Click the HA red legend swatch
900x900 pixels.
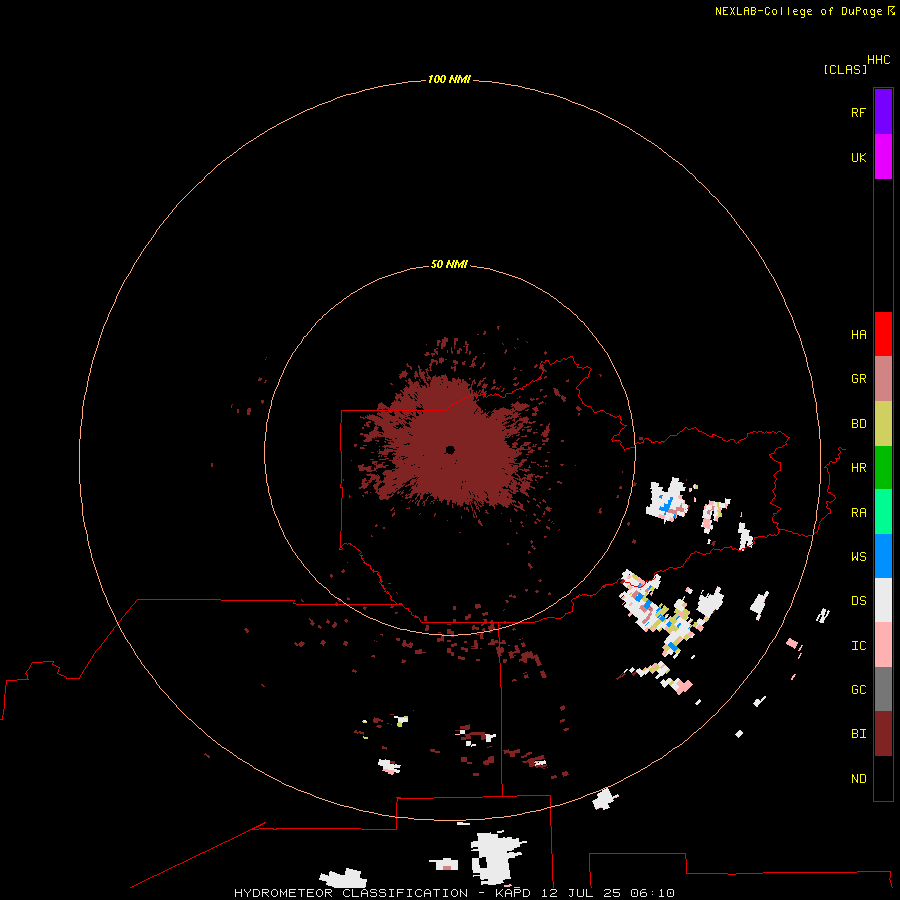[x=883, y=334]
